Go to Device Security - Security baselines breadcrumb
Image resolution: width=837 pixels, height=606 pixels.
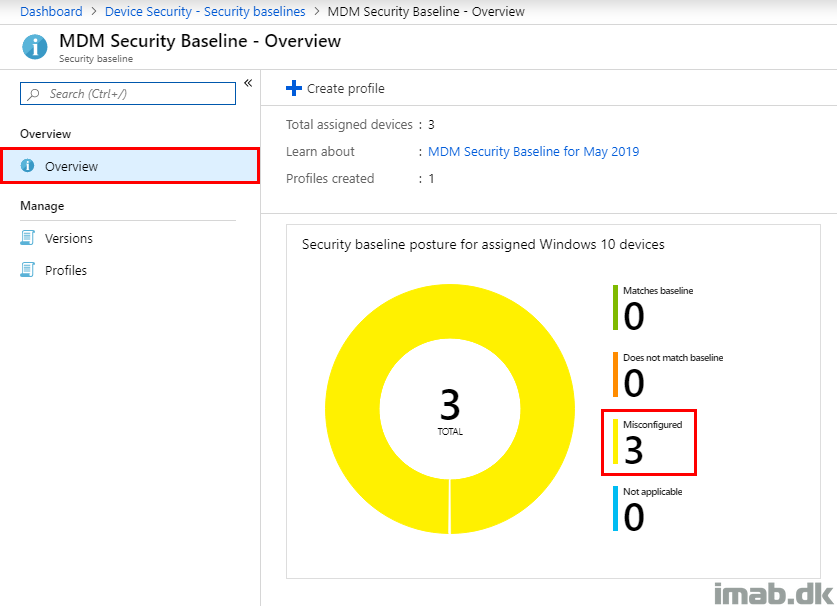pos(205,11)
